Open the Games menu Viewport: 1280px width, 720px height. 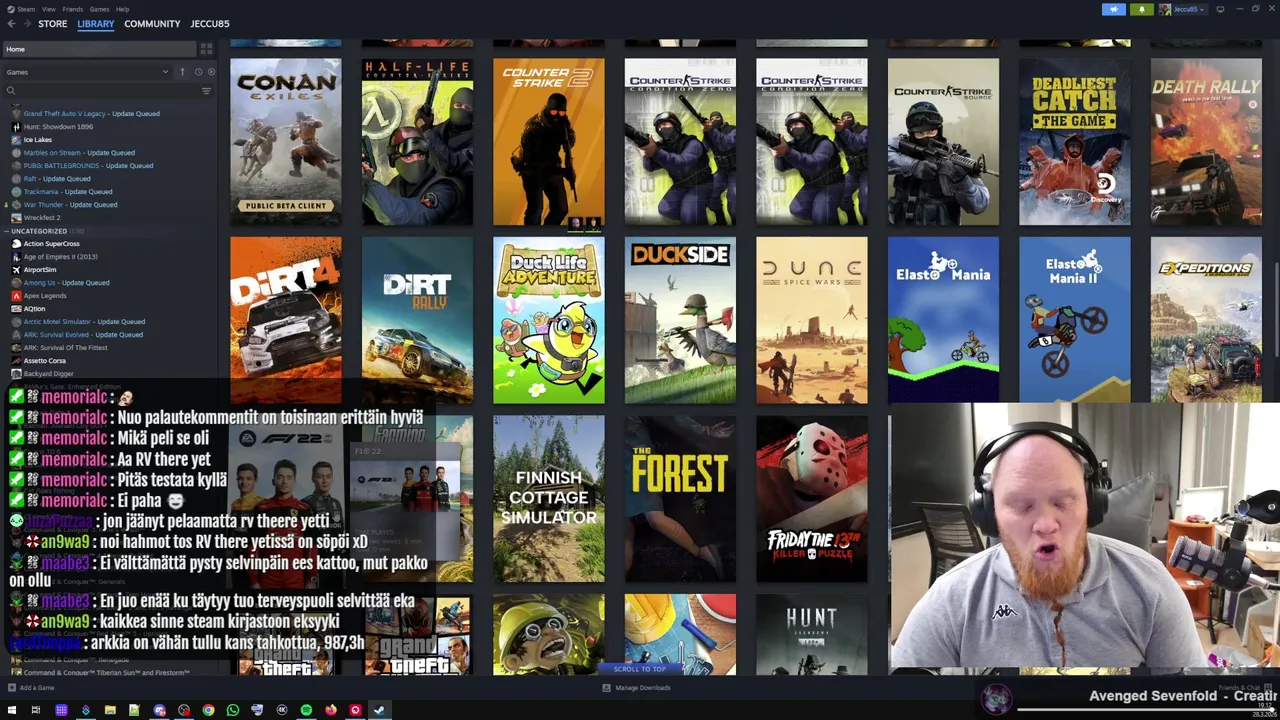99,9
